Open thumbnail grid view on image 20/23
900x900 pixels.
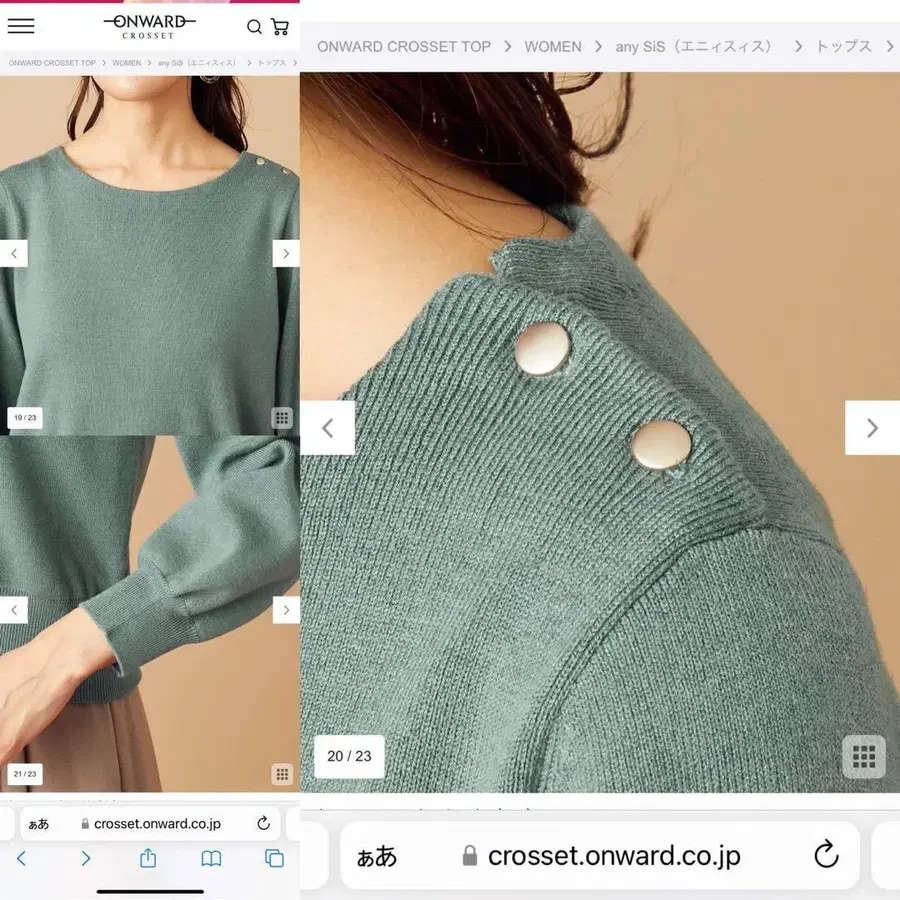pos(863,757)
